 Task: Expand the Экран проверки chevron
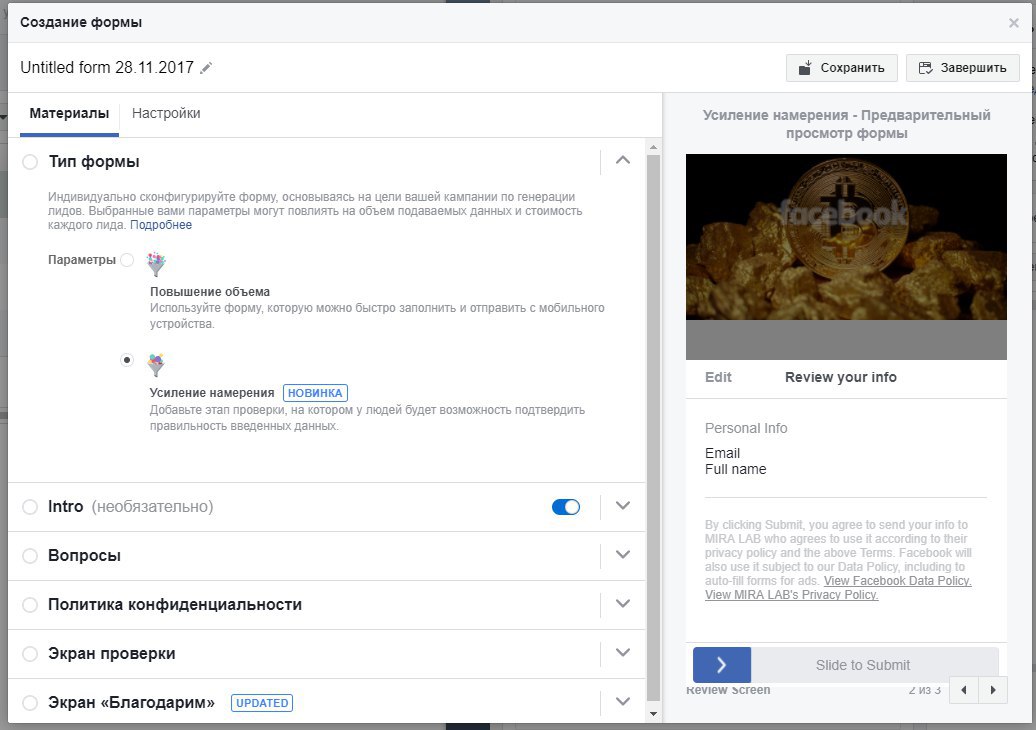tap(622, 653)
